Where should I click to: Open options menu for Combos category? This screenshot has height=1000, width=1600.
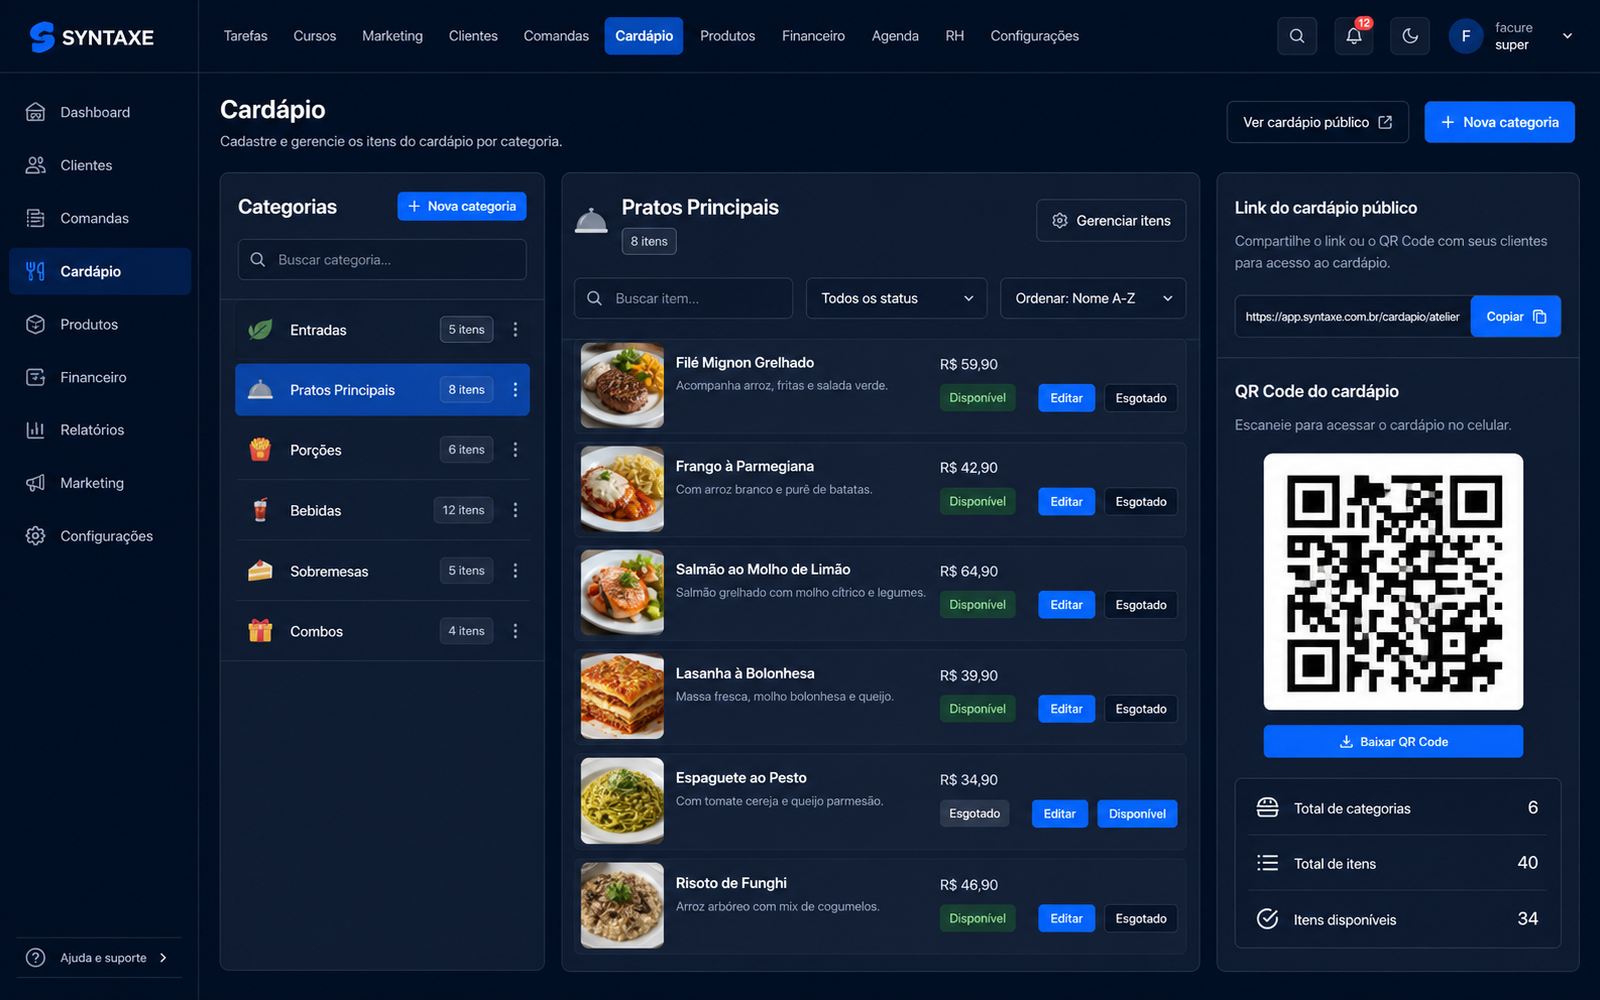pyautogui.click(x=515, y=631)
